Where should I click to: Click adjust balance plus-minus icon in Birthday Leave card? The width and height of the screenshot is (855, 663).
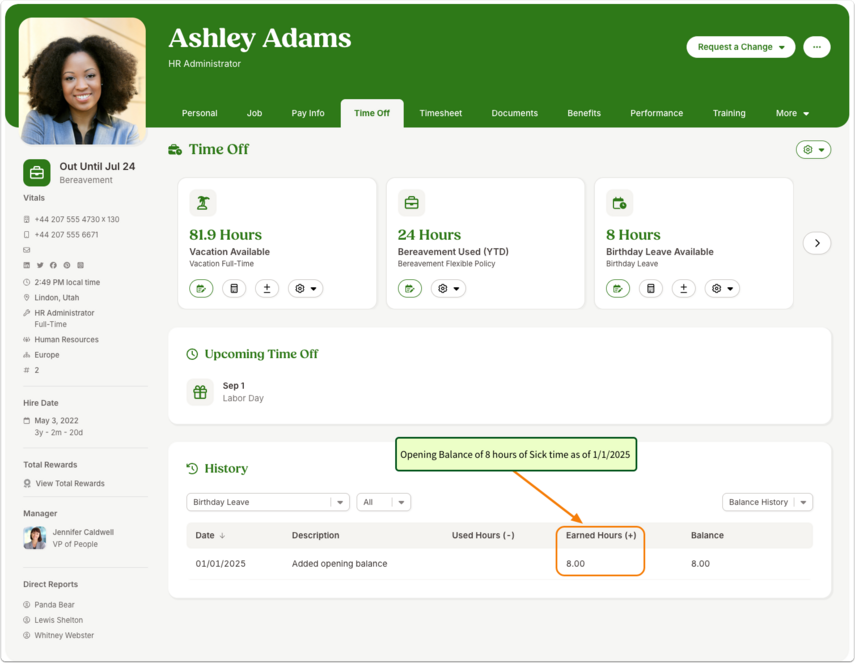(x=683, y=288)
